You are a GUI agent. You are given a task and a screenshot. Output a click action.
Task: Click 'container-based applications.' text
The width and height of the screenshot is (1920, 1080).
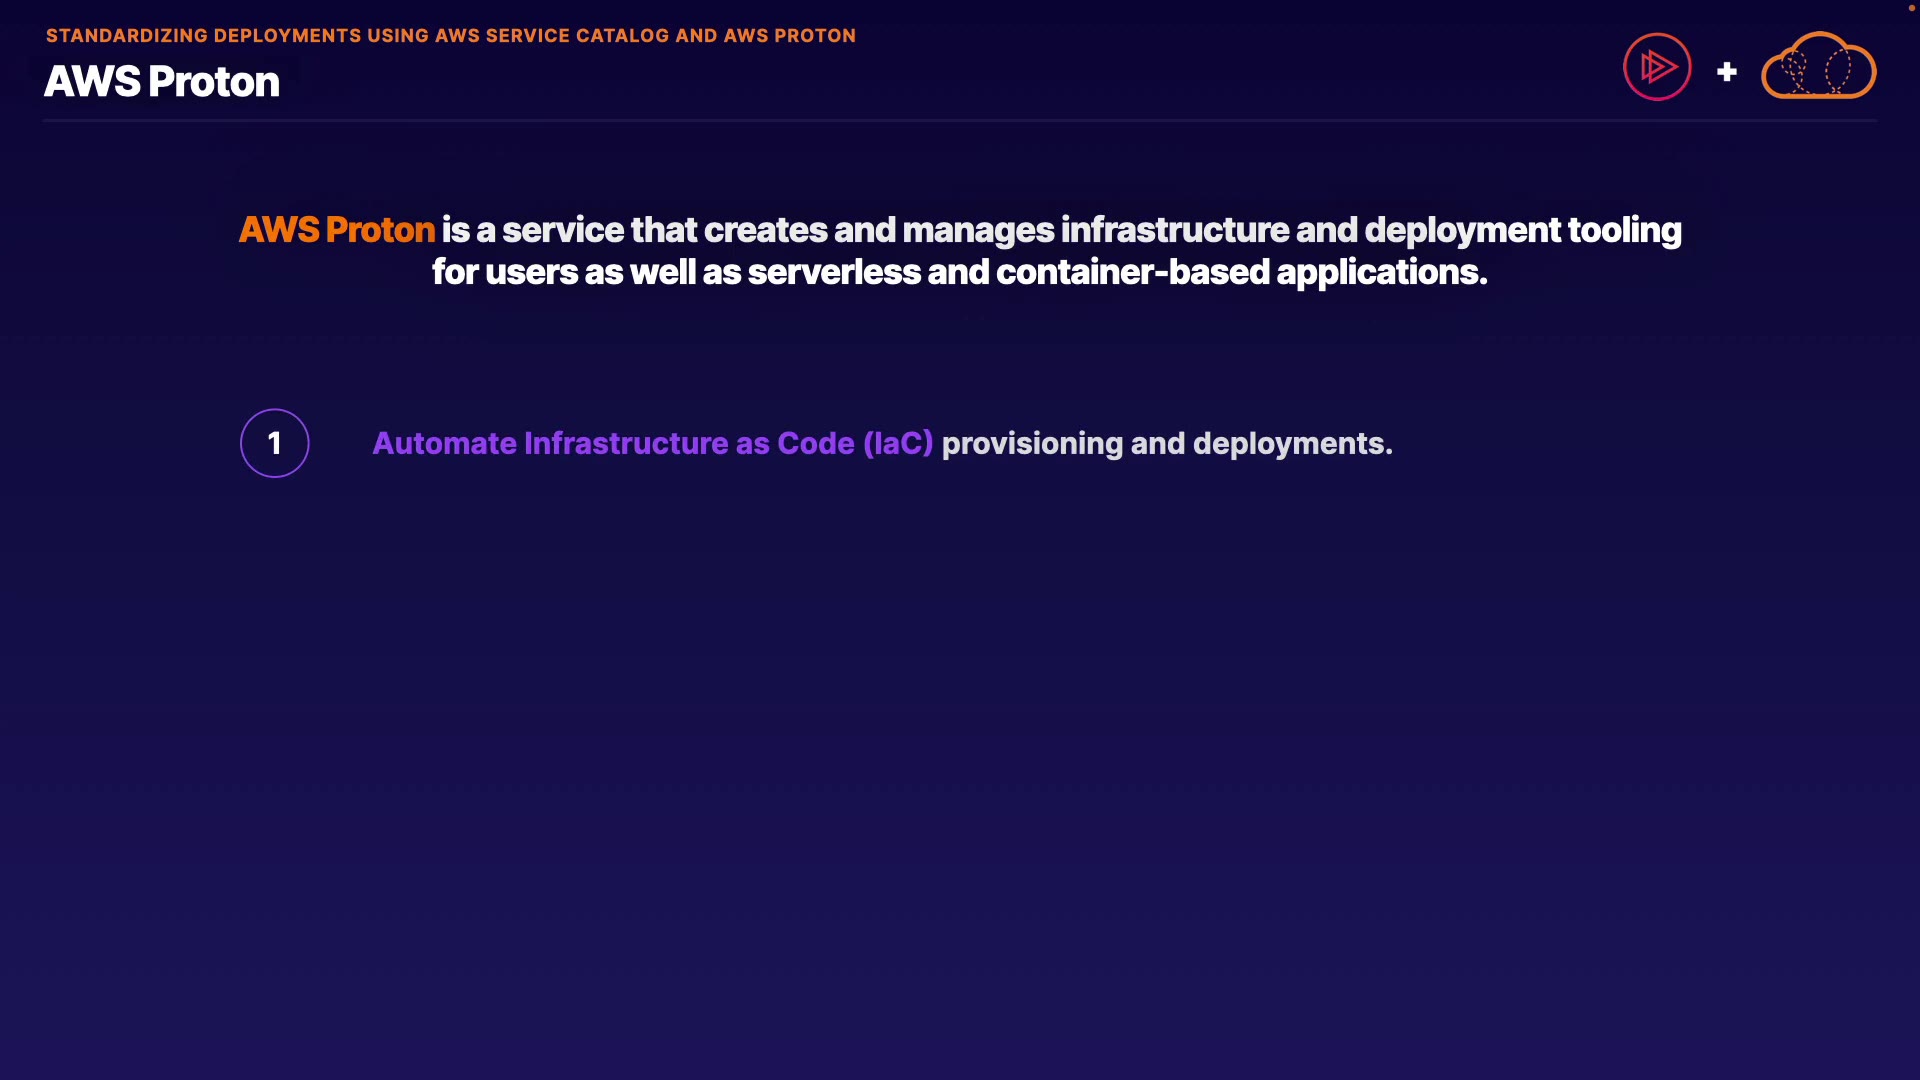click(1241, 272)
